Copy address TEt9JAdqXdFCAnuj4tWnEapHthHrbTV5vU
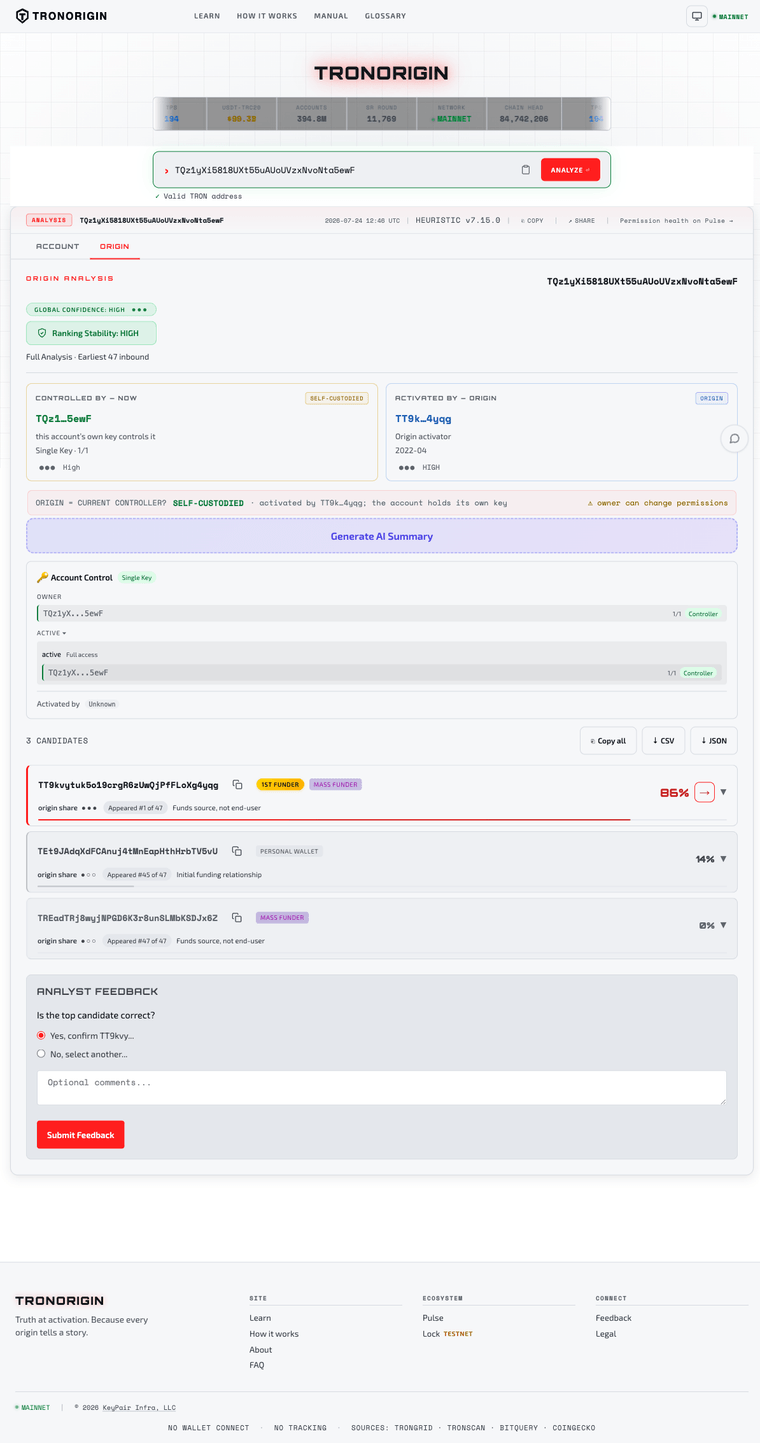760x1443 pixels. (x=237, y=851)
